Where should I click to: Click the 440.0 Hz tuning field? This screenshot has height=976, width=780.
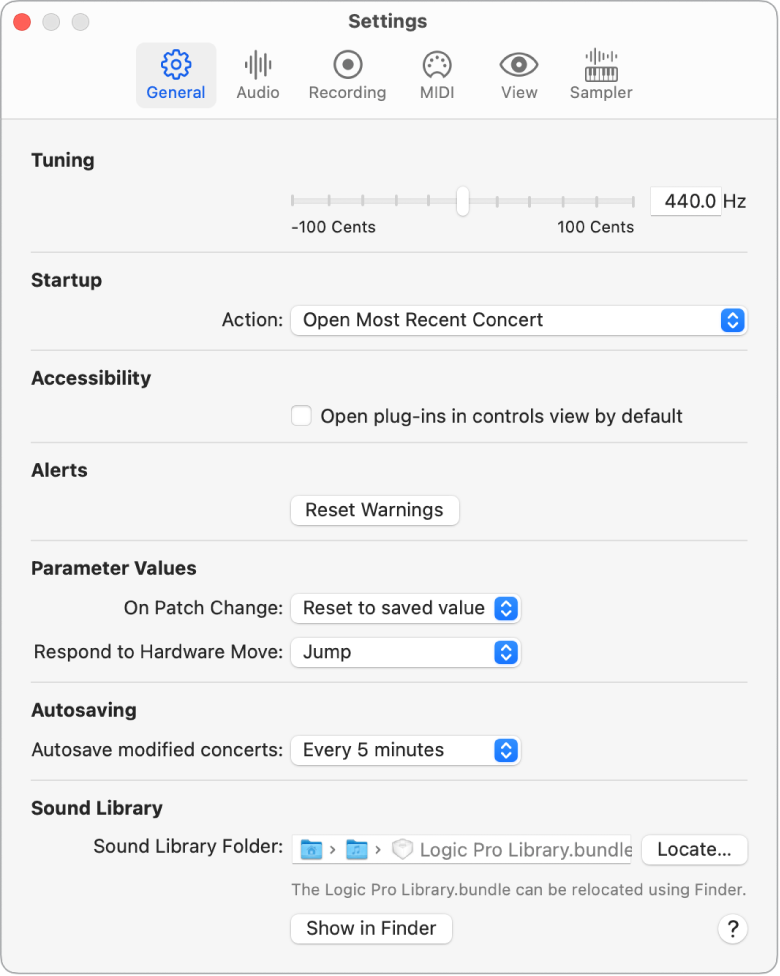pyautogui.click(x=686, y=200)
